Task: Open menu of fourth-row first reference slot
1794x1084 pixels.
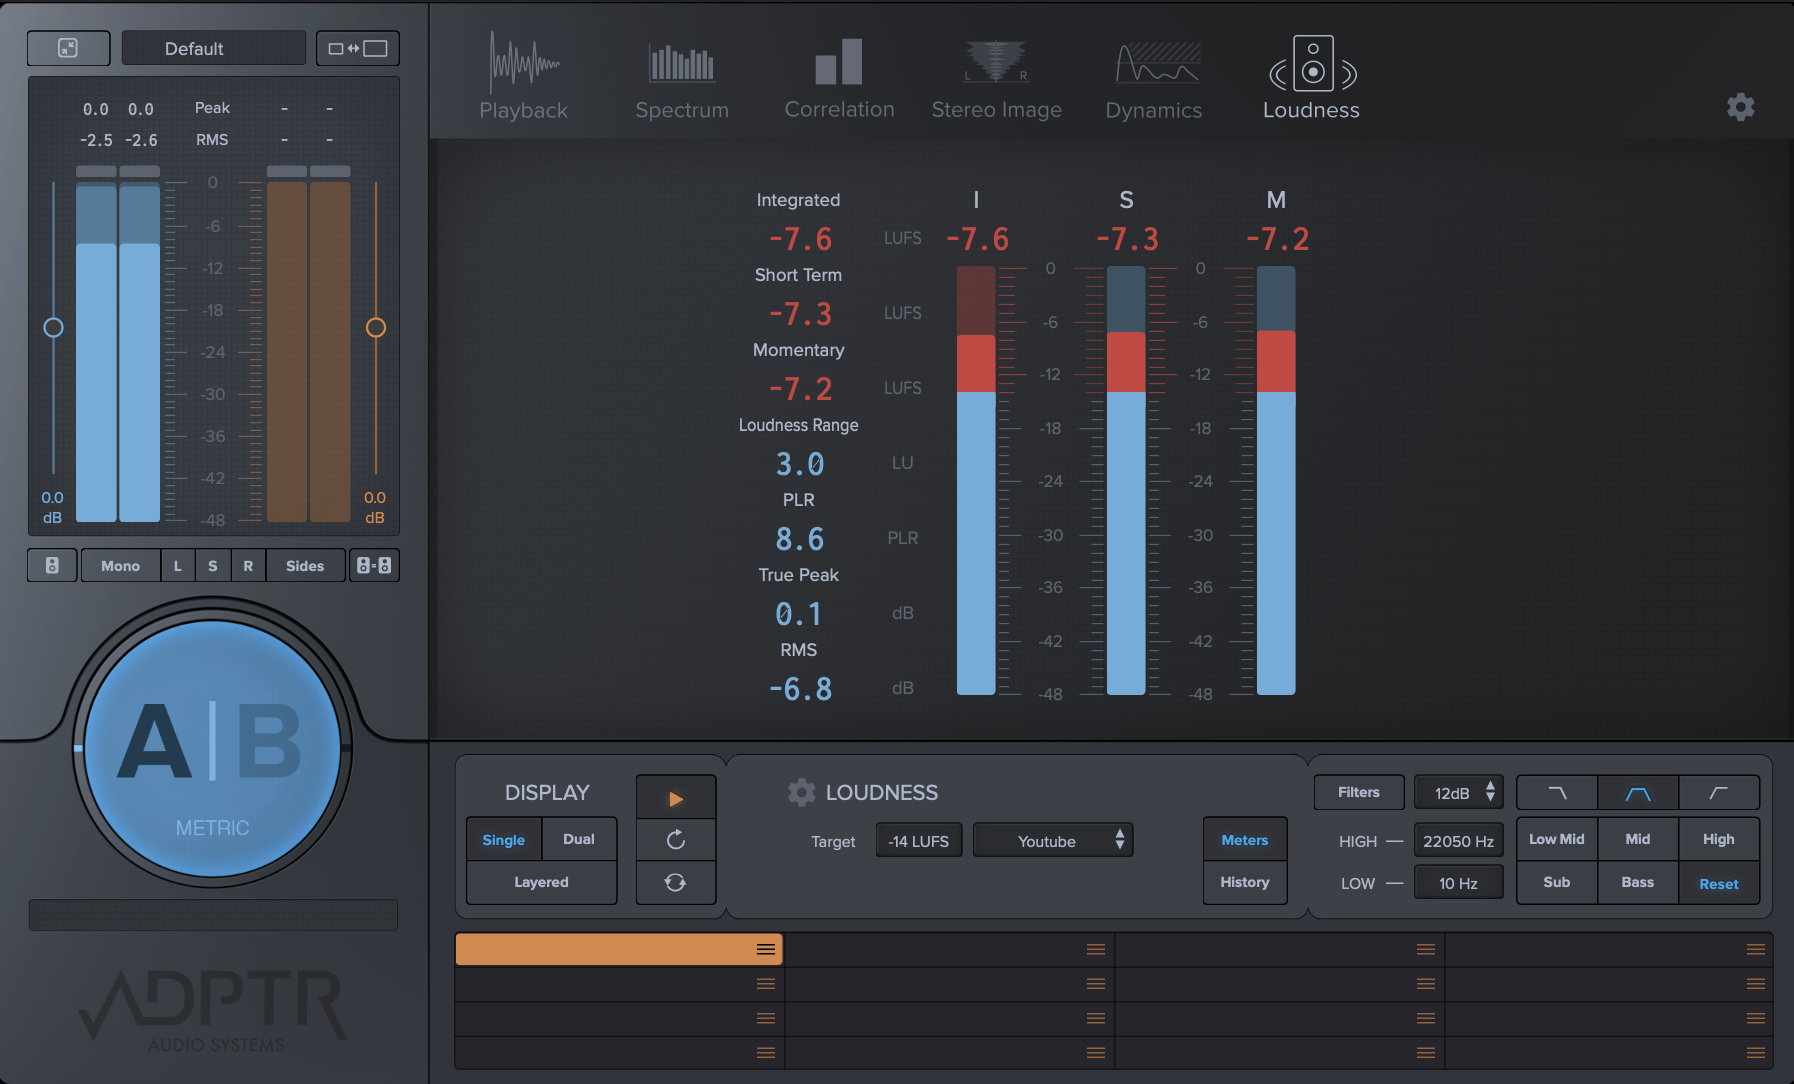Action: (766, 1052)
